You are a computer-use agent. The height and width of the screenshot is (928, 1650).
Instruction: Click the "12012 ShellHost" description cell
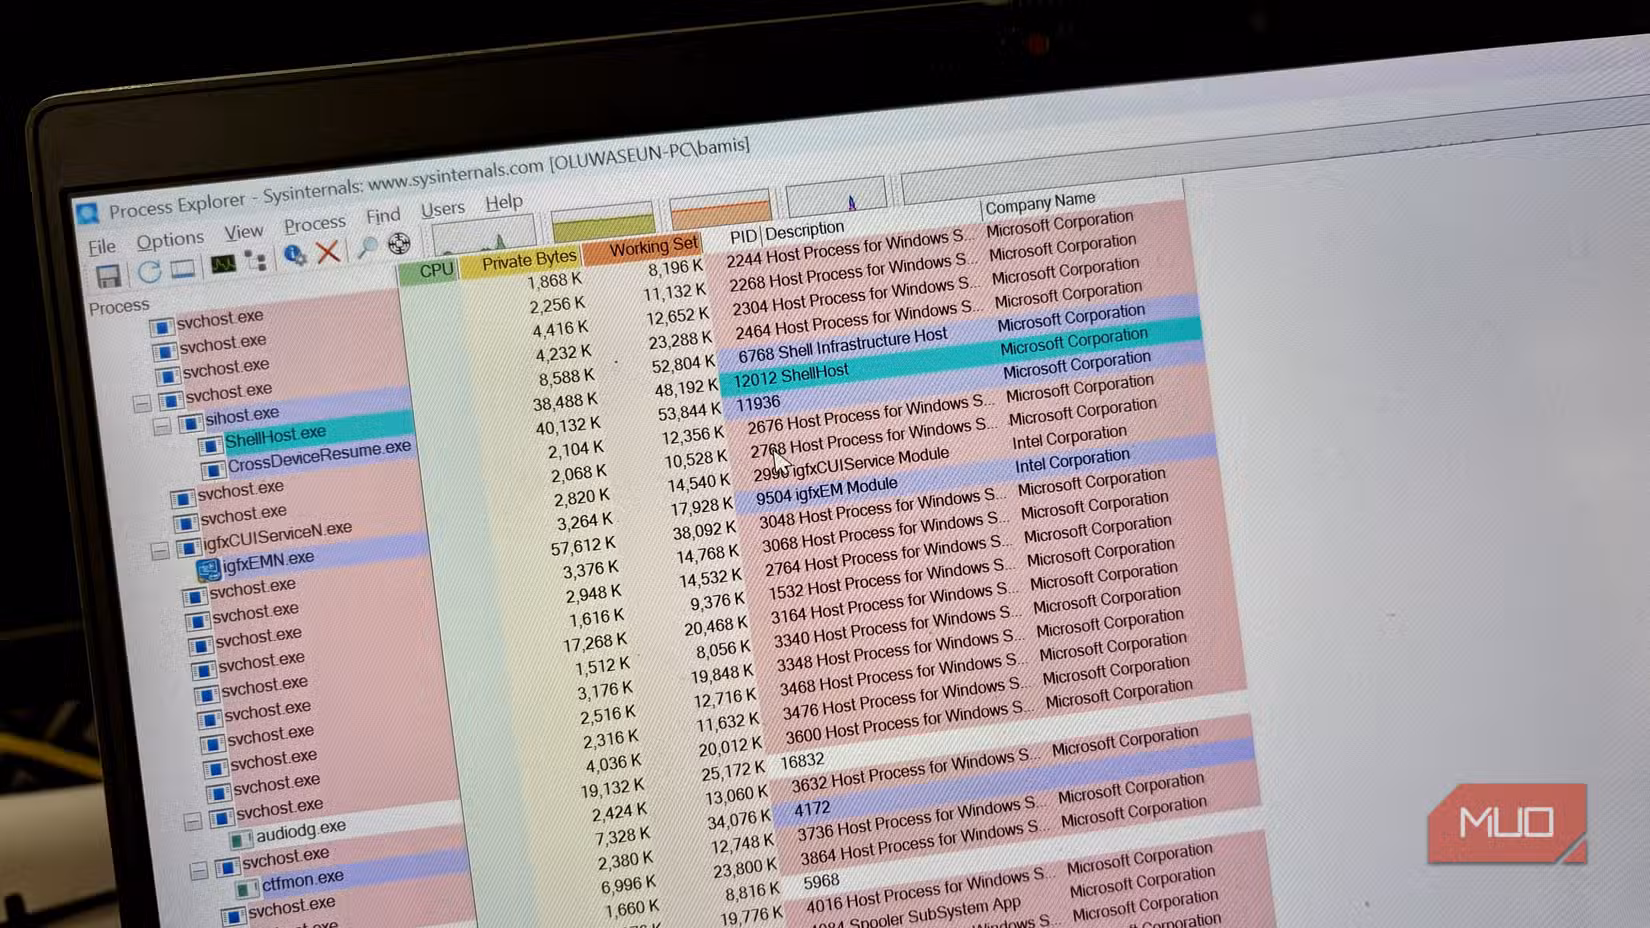coord(791,376)
